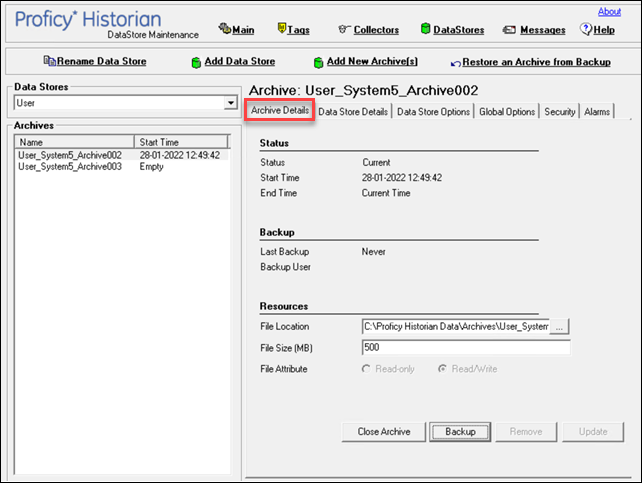Click the End Time value Current Time

click(x=386, y=193)
